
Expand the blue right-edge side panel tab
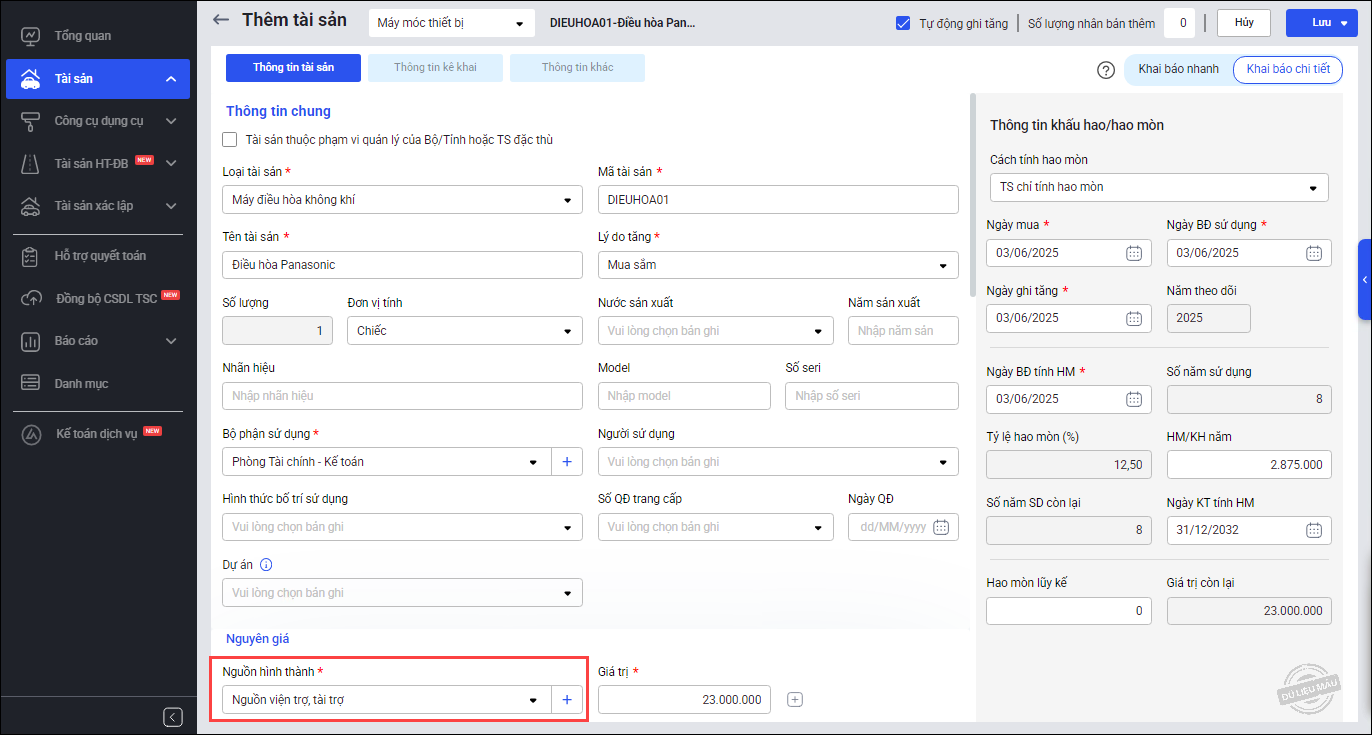(1365, 279)
